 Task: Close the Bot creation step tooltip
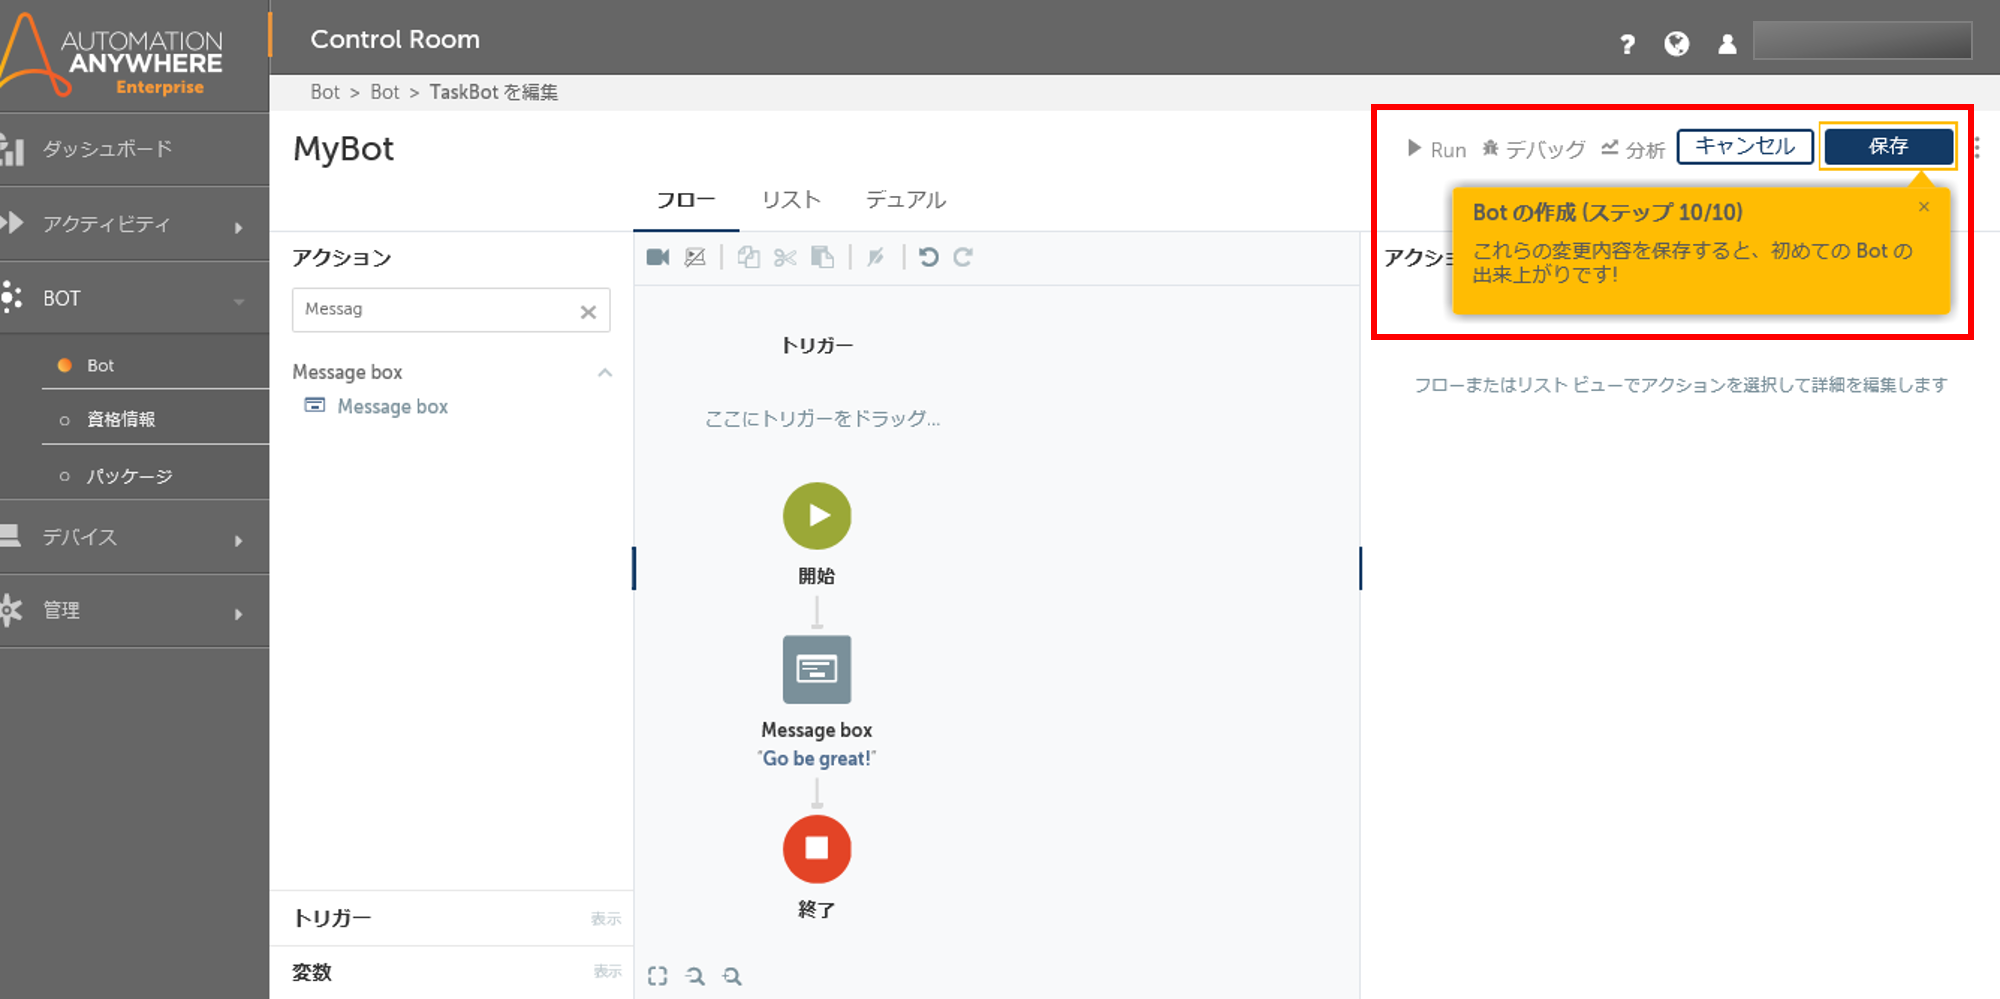point(1924,207)
